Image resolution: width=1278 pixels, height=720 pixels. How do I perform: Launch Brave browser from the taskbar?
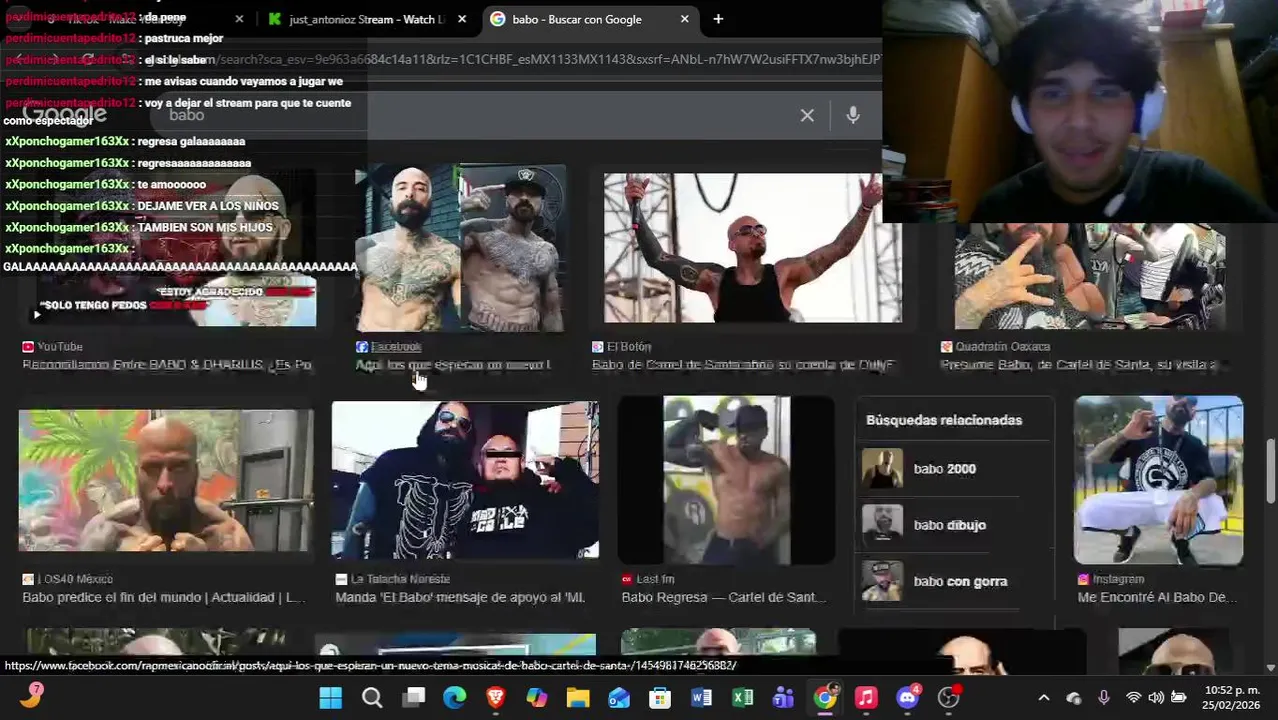point(496,697)
